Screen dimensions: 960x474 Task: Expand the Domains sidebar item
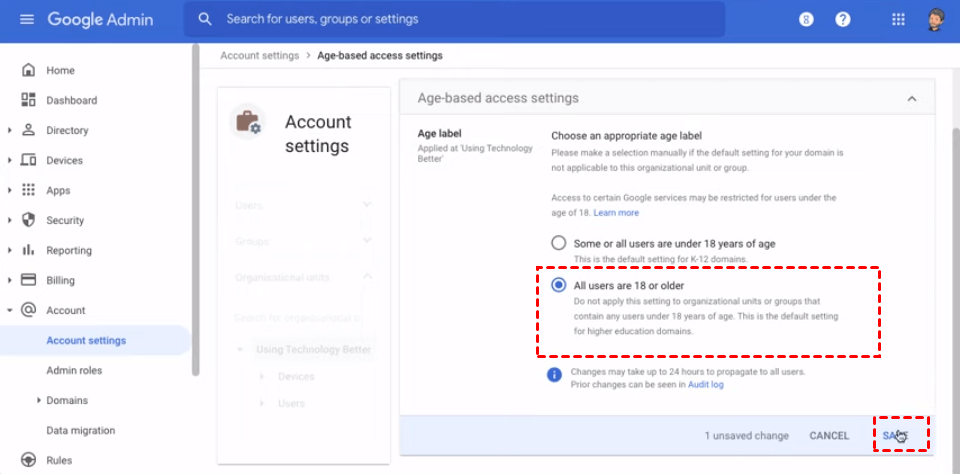(x=38, y=400)
